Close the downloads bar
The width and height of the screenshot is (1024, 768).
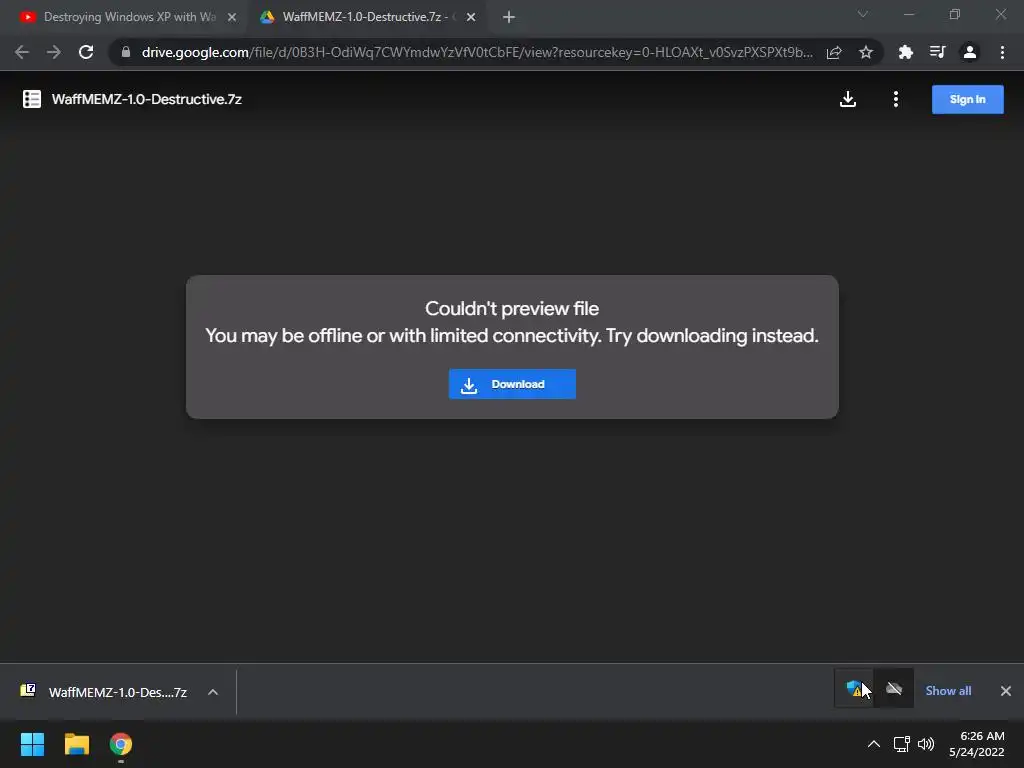[1006, 691]
